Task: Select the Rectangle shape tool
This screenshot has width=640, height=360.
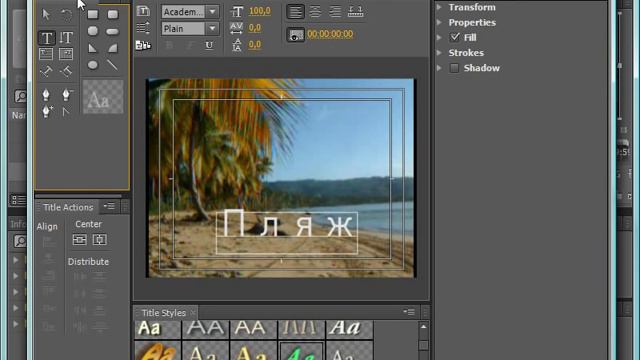Action: pyautogui.click(x=93, y=15)
